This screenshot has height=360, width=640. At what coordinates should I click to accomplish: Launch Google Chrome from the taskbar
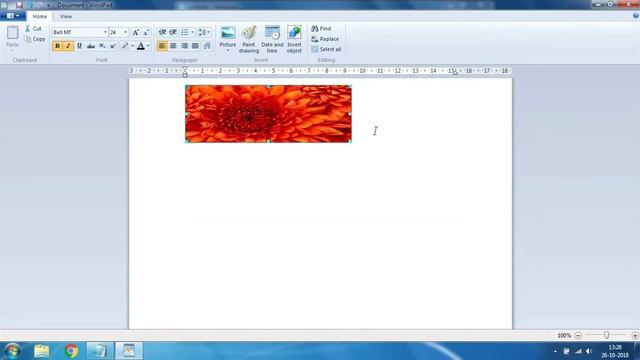click(71, 351)
